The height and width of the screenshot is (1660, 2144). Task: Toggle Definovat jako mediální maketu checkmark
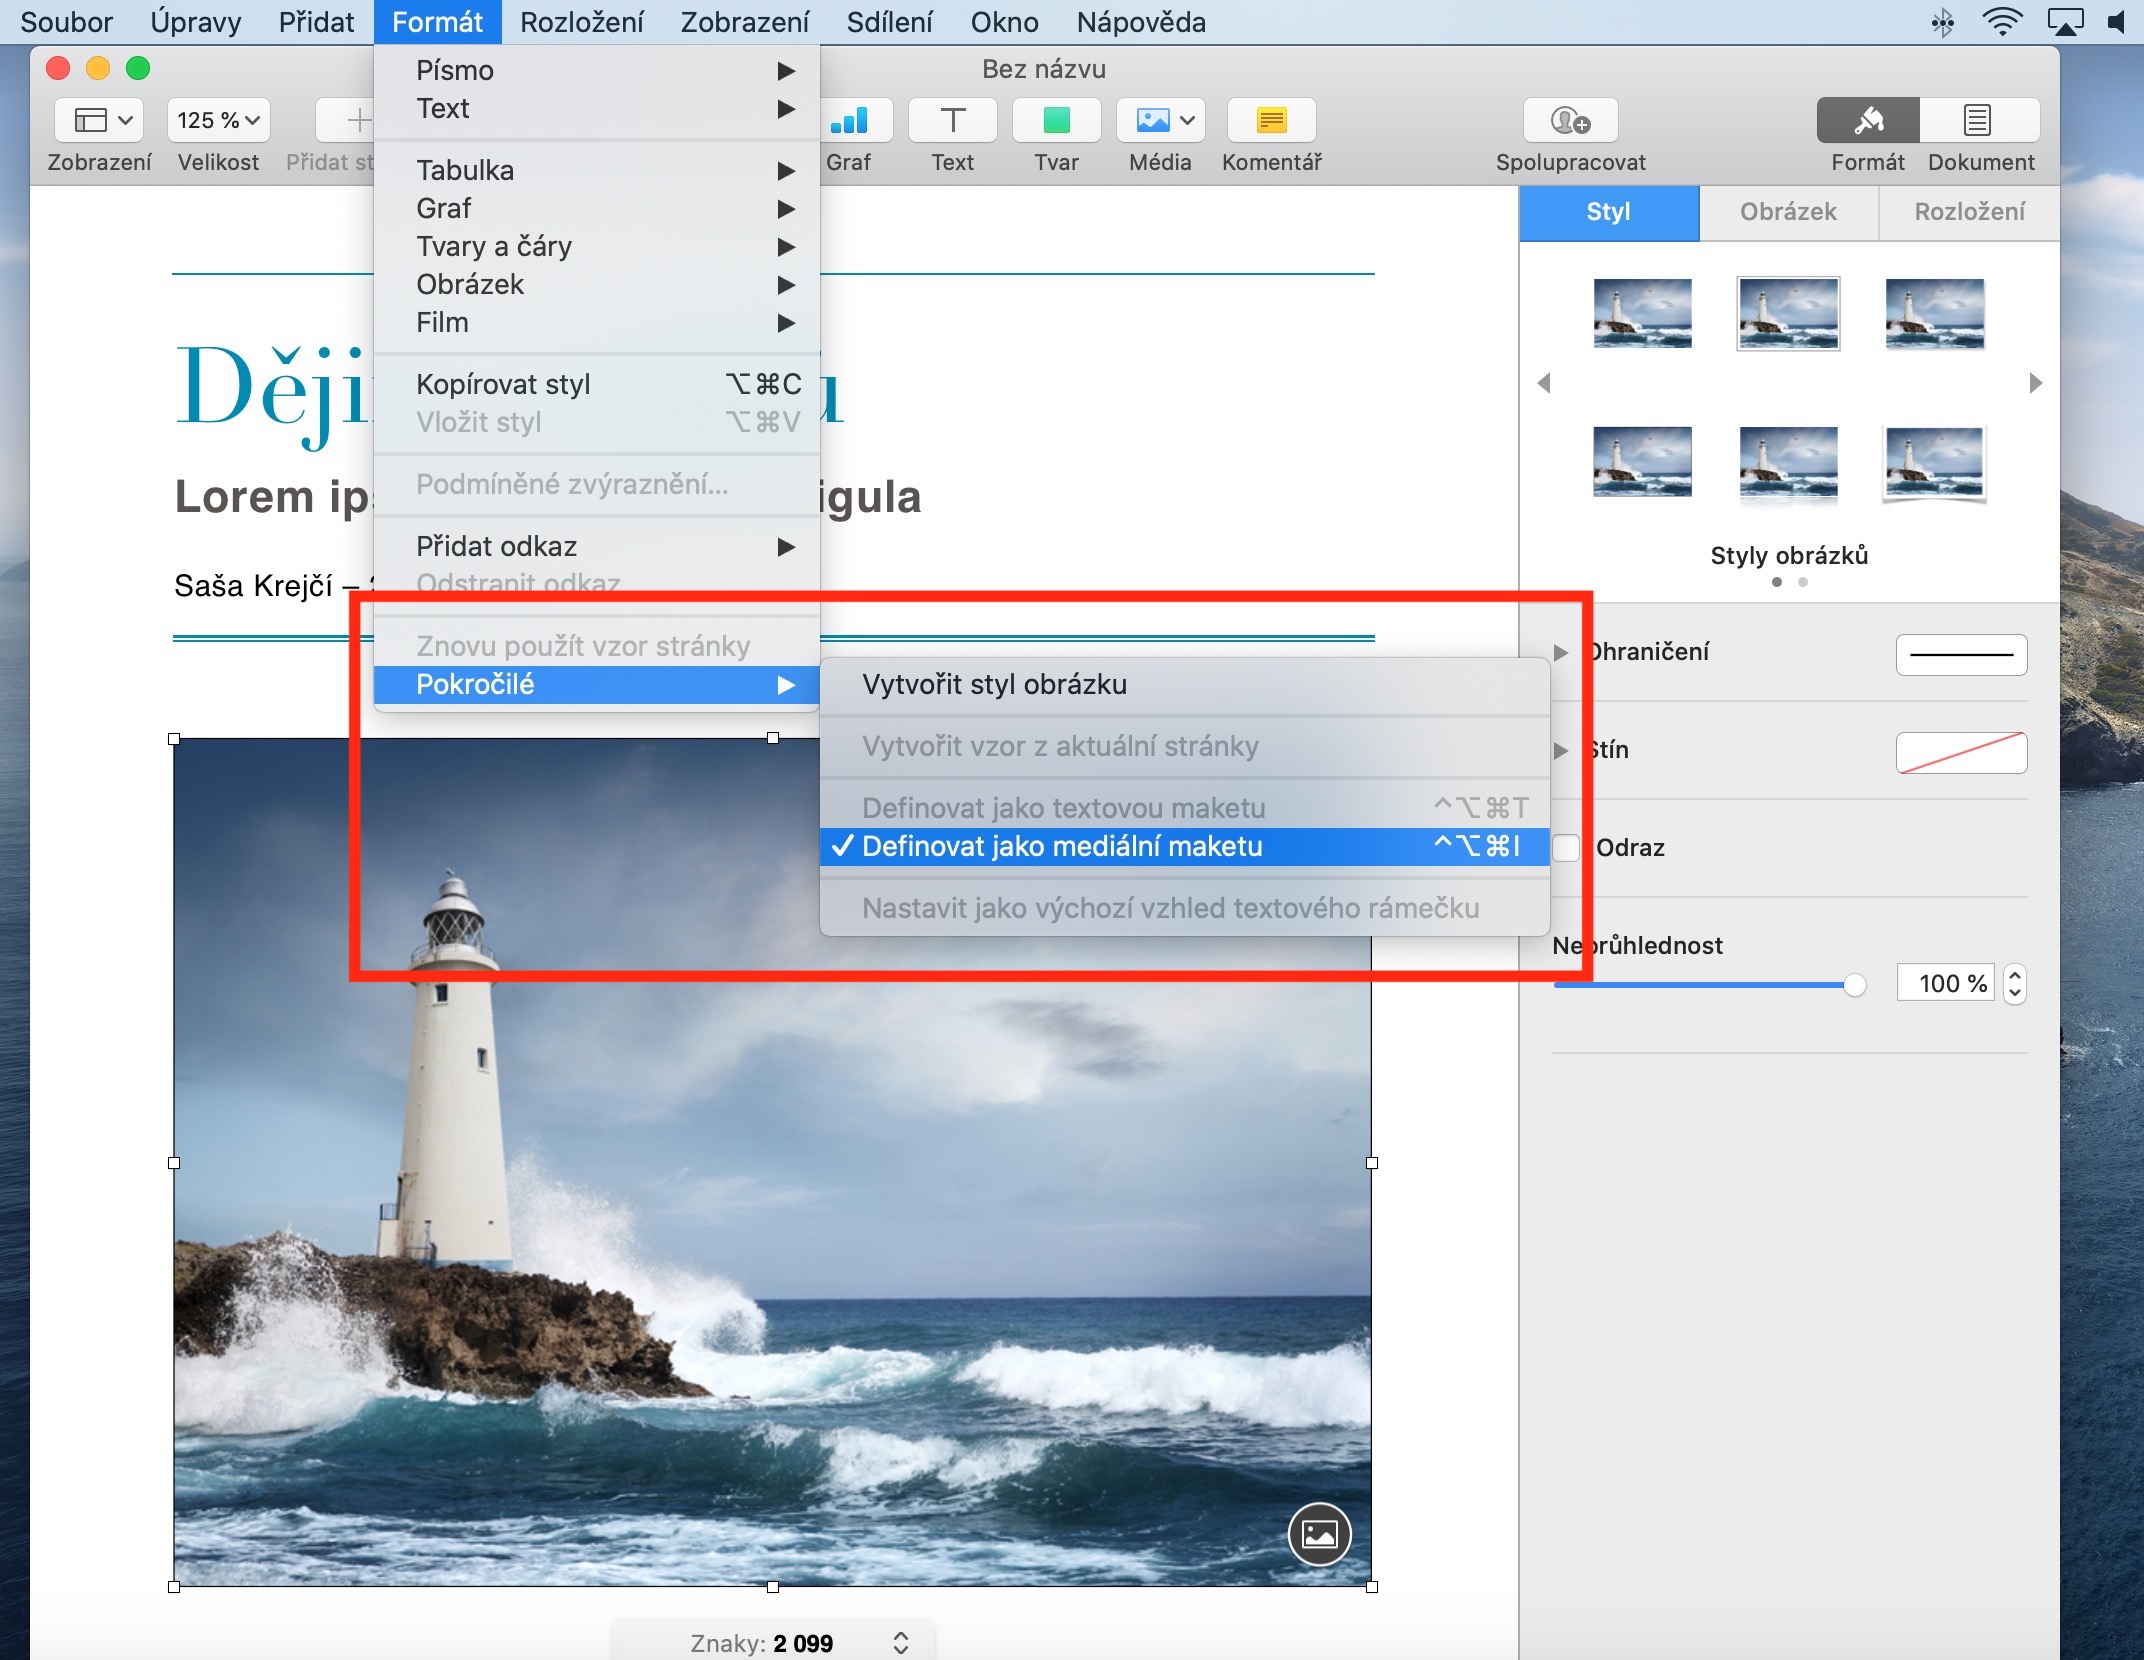[x=1062, y=847]
